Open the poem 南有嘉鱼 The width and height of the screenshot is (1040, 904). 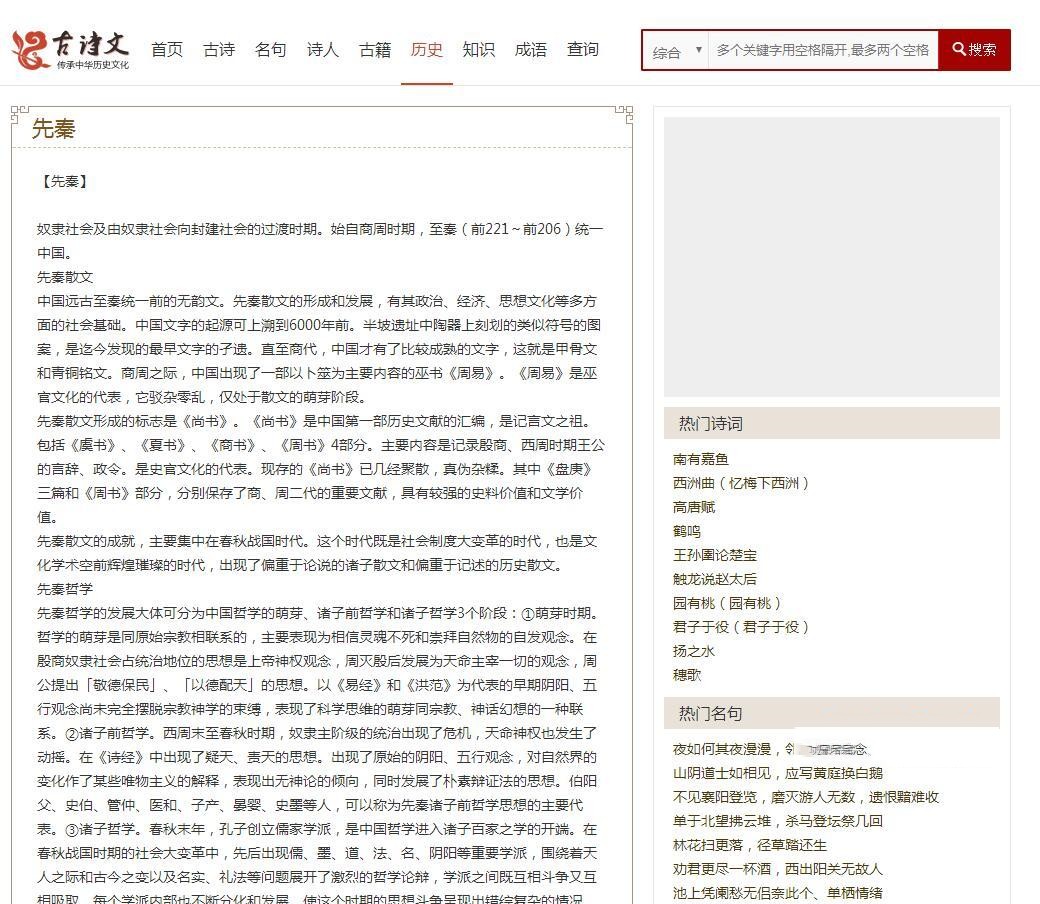pos(701,459)
